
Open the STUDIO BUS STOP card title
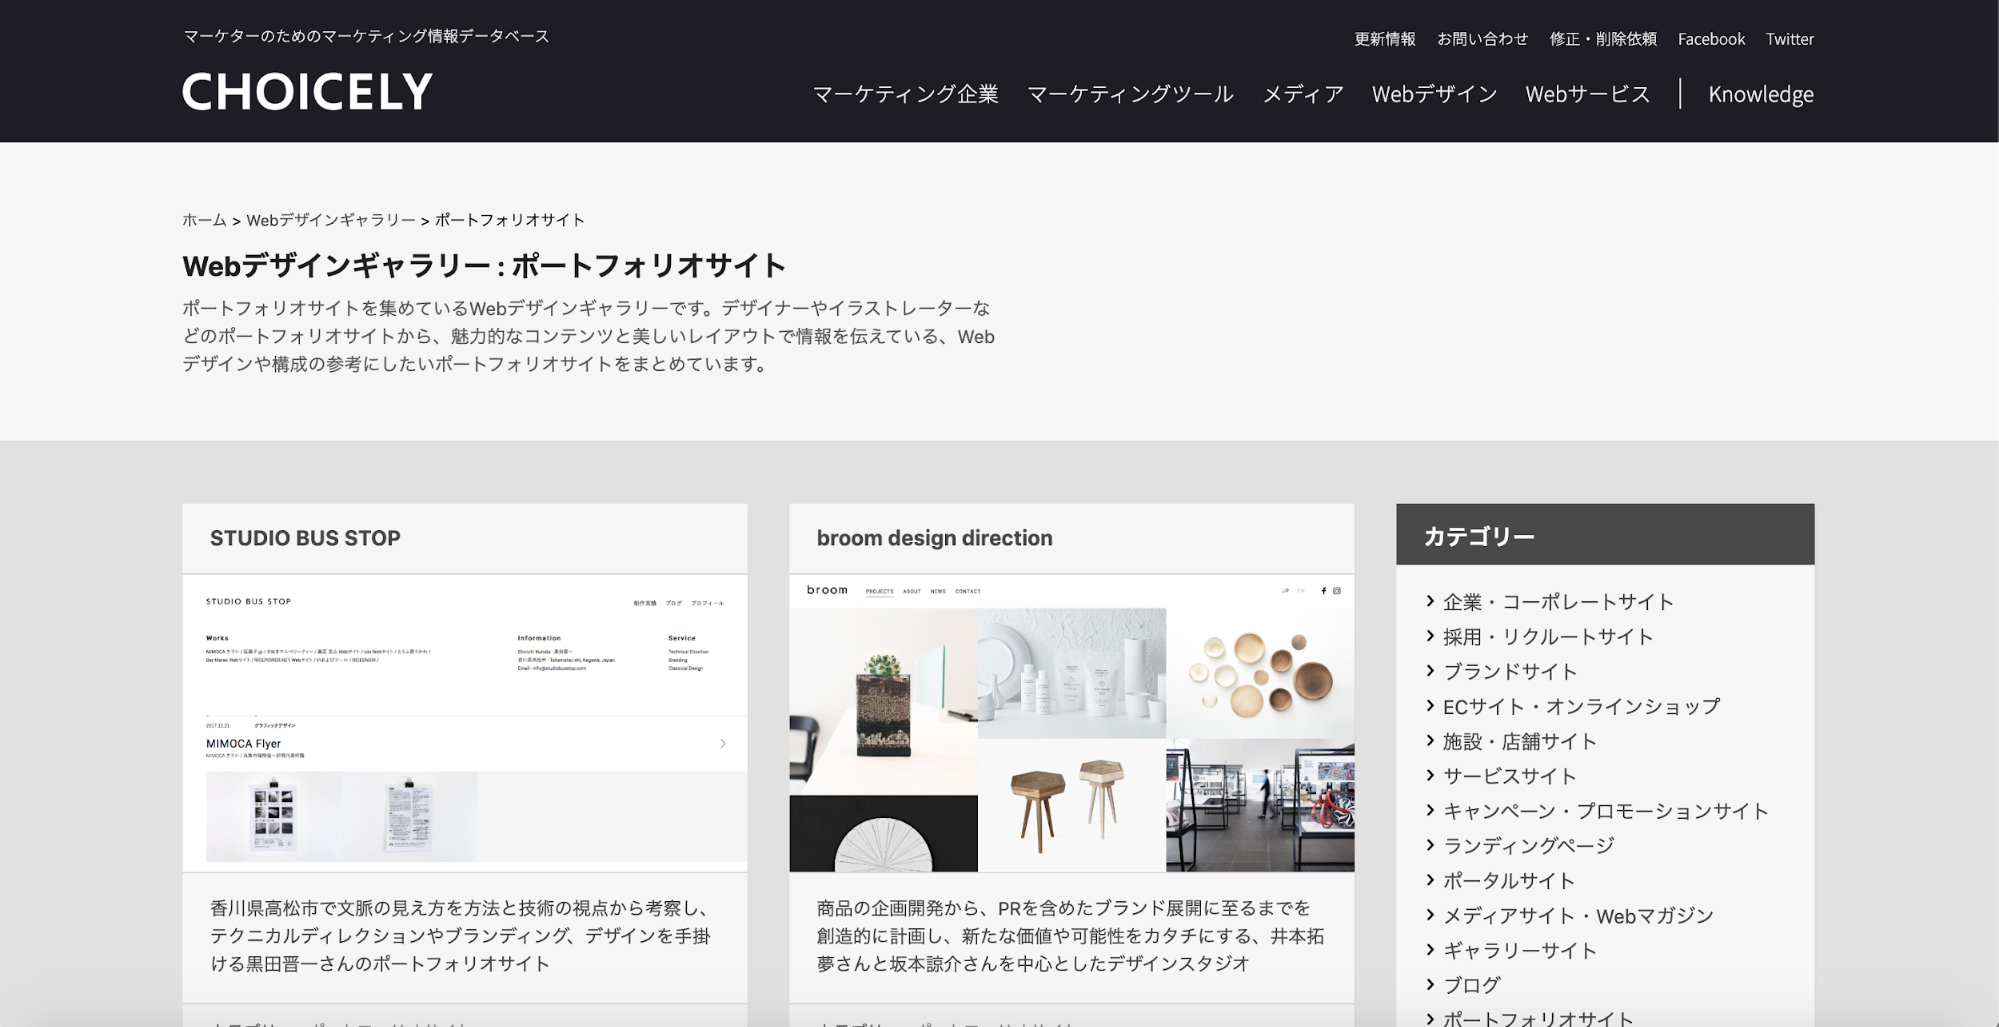pyautogui.click(x=305, y=538)
